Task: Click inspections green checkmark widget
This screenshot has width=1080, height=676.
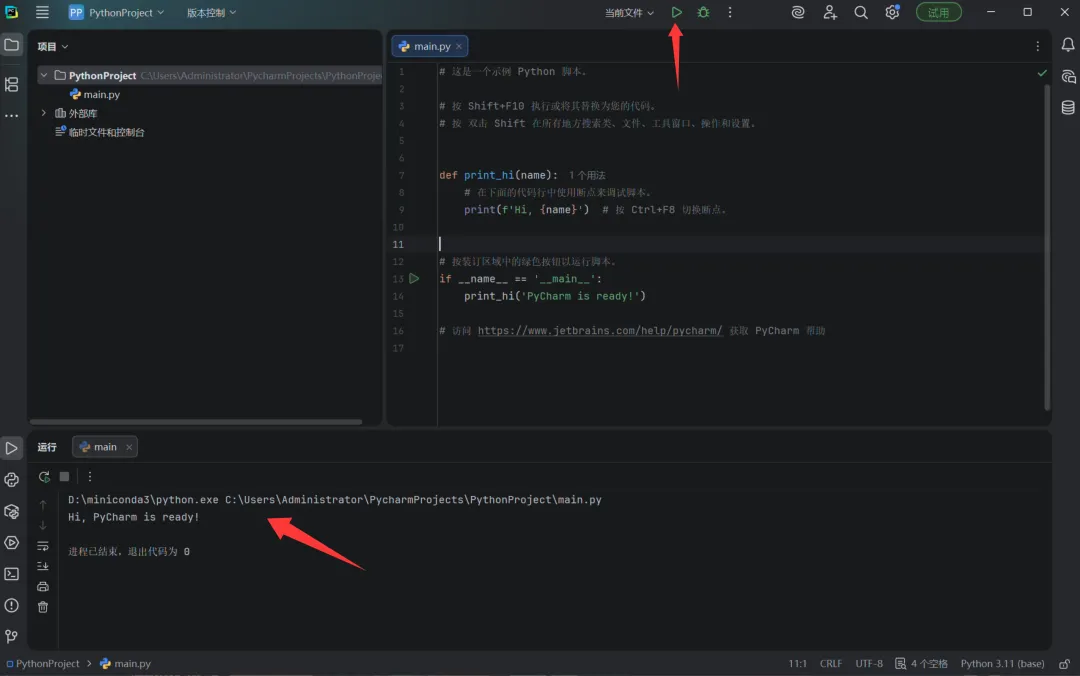Action: coord(1042,72)
